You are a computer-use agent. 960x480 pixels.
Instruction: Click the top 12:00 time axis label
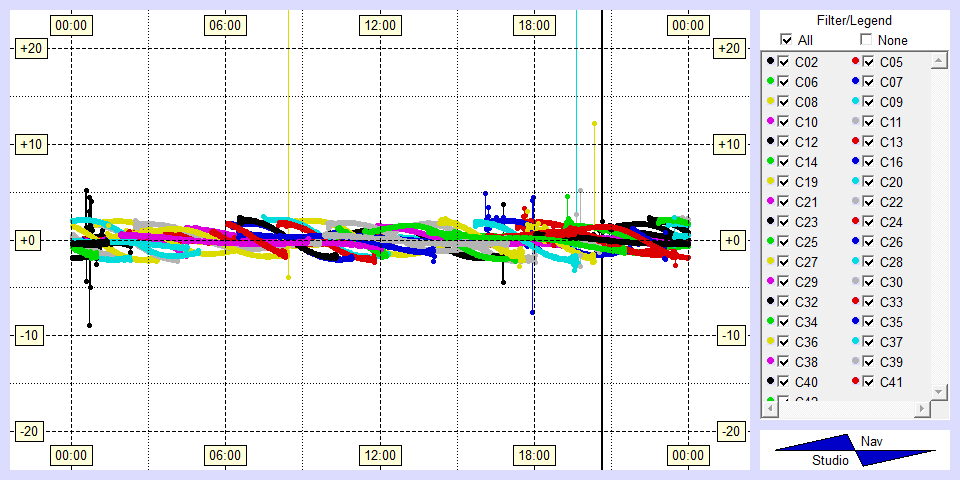click(379, 24)
